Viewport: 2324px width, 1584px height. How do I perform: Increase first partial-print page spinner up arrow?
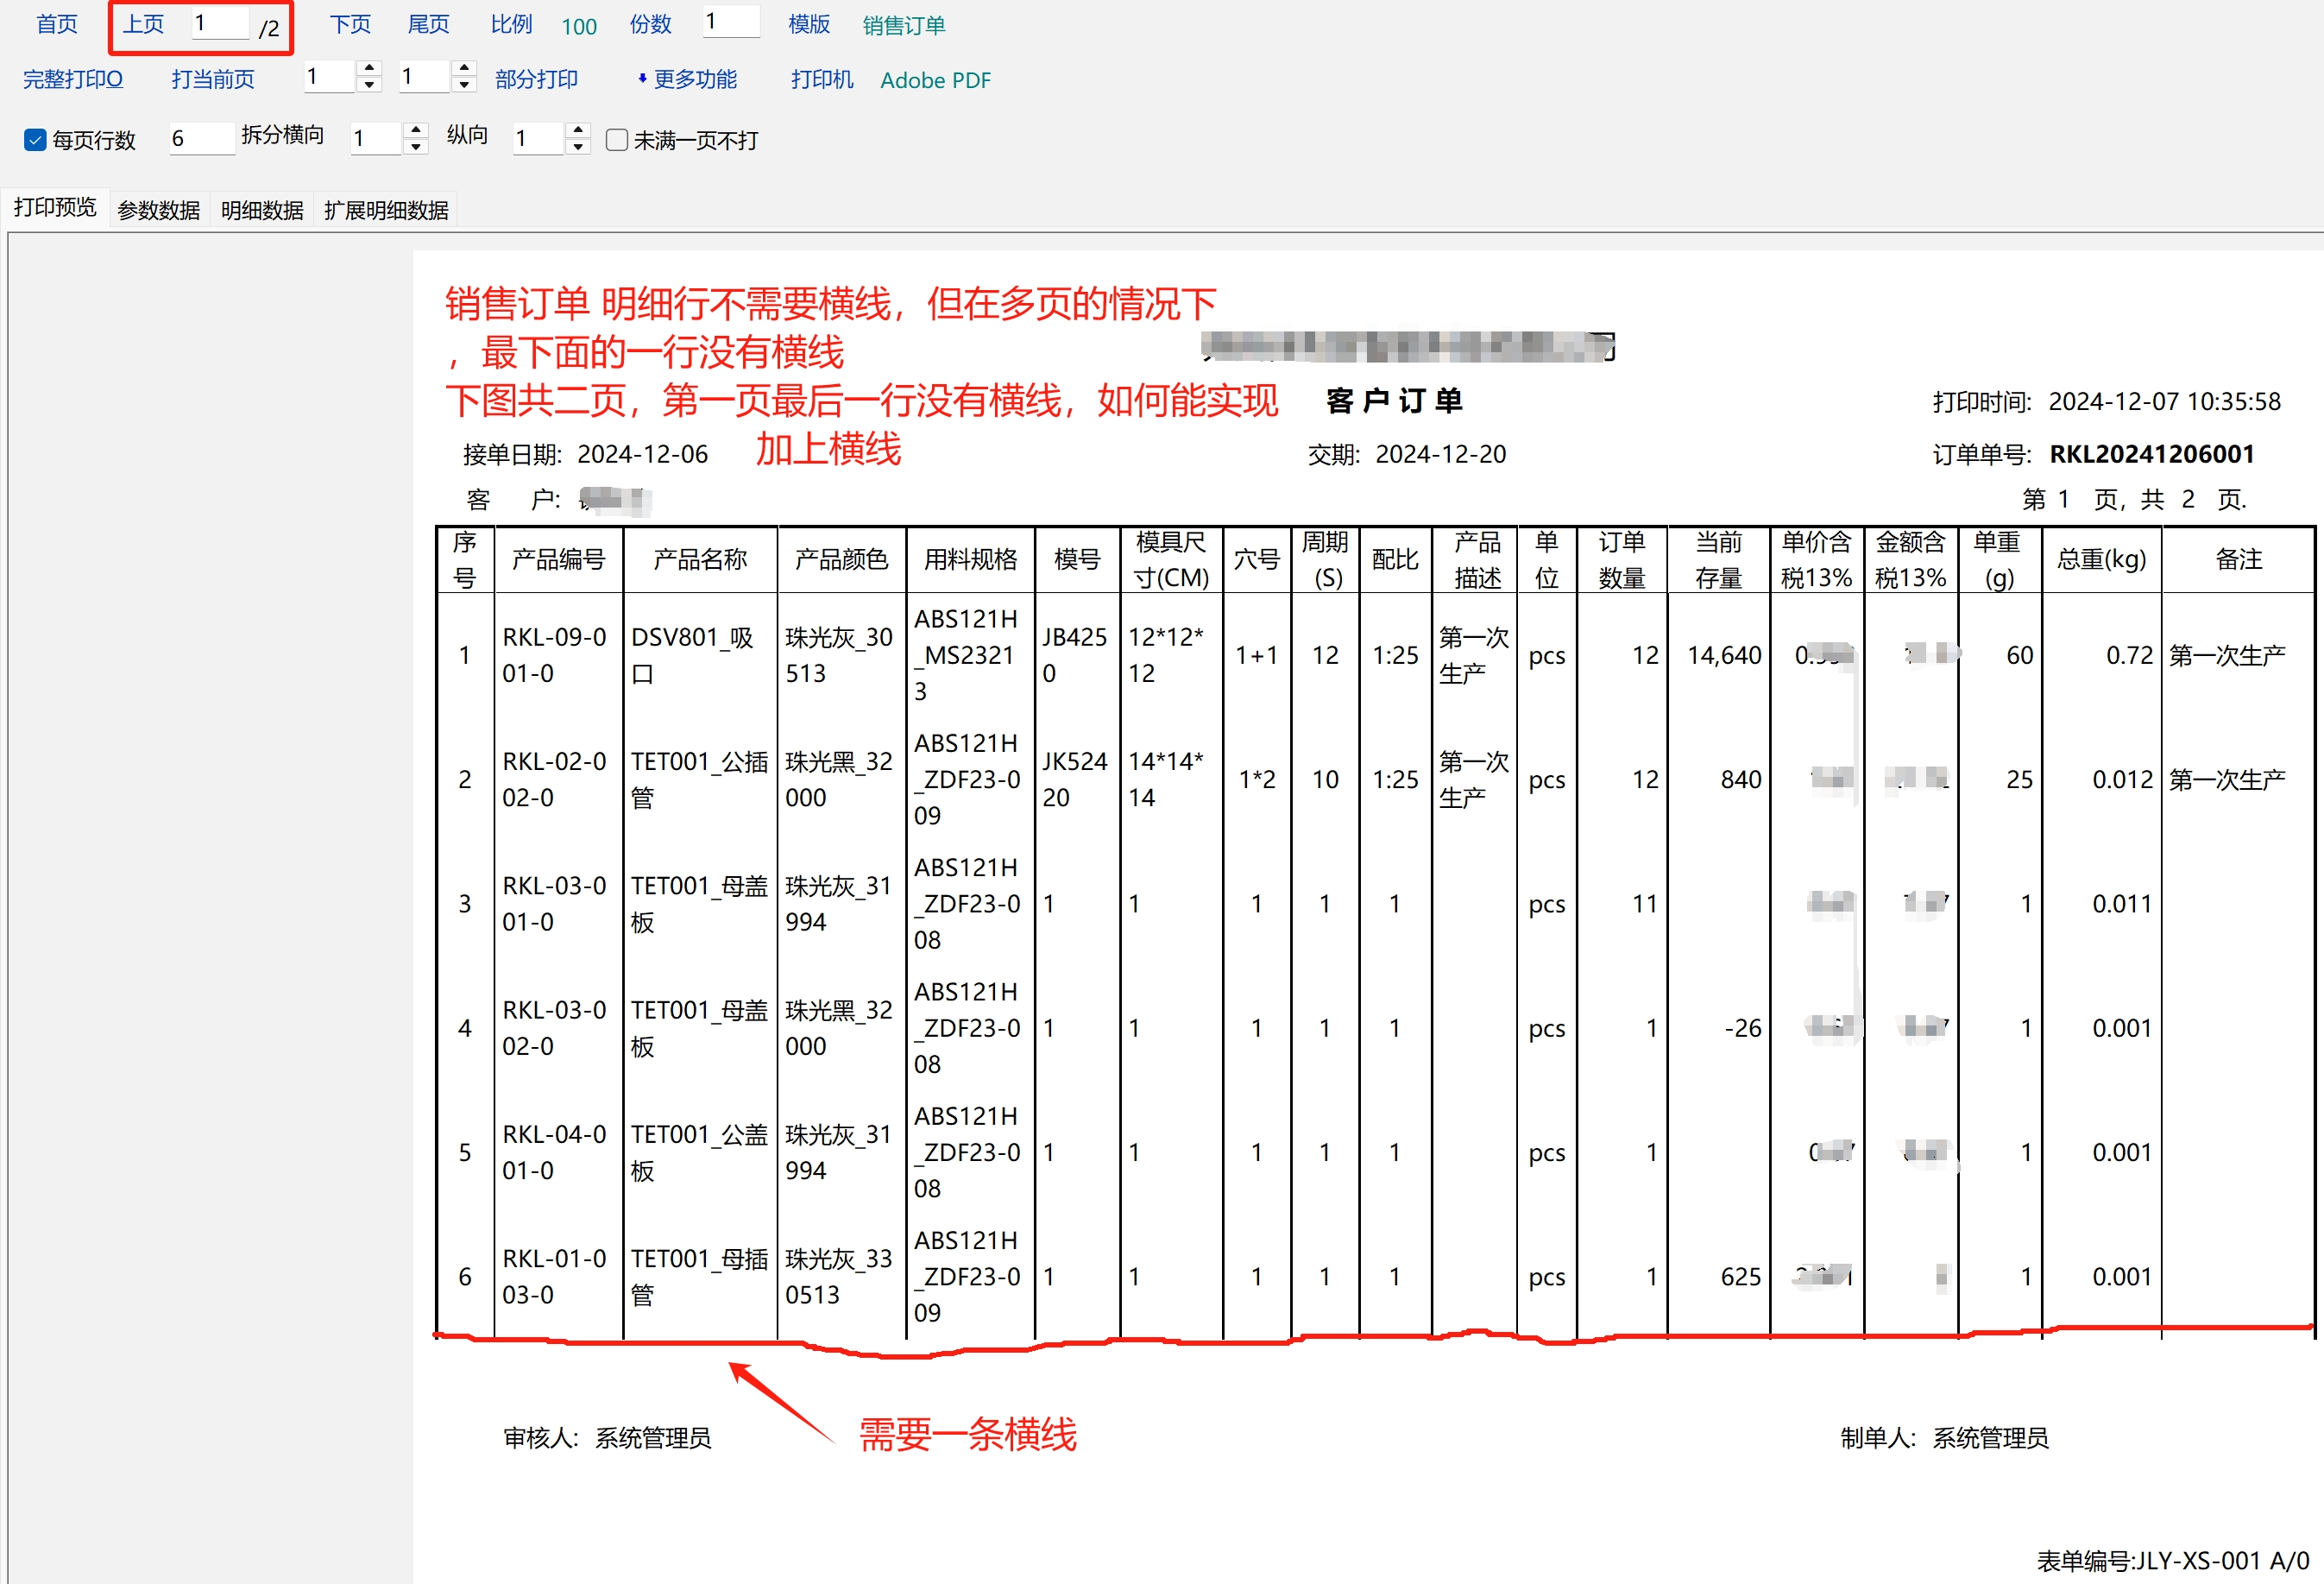pos(370,69)
